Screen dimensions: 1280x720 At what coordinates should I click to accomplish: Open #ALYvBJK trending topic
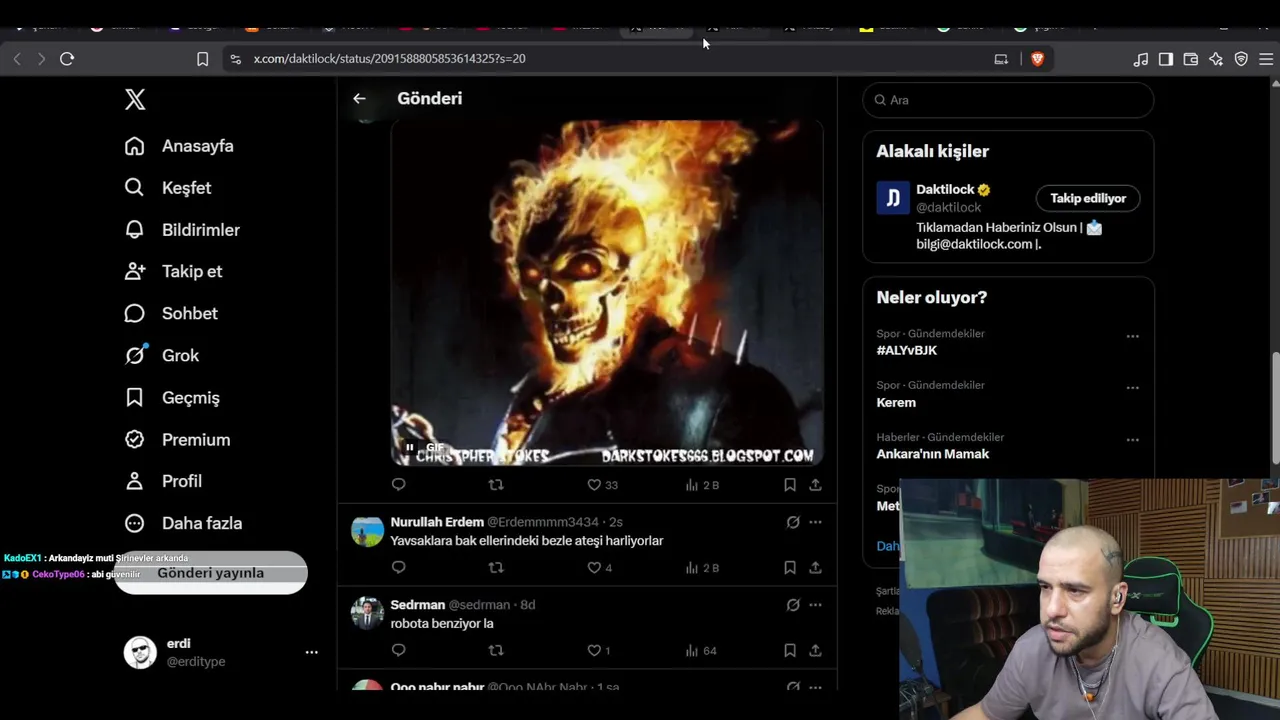coord(907,351)
